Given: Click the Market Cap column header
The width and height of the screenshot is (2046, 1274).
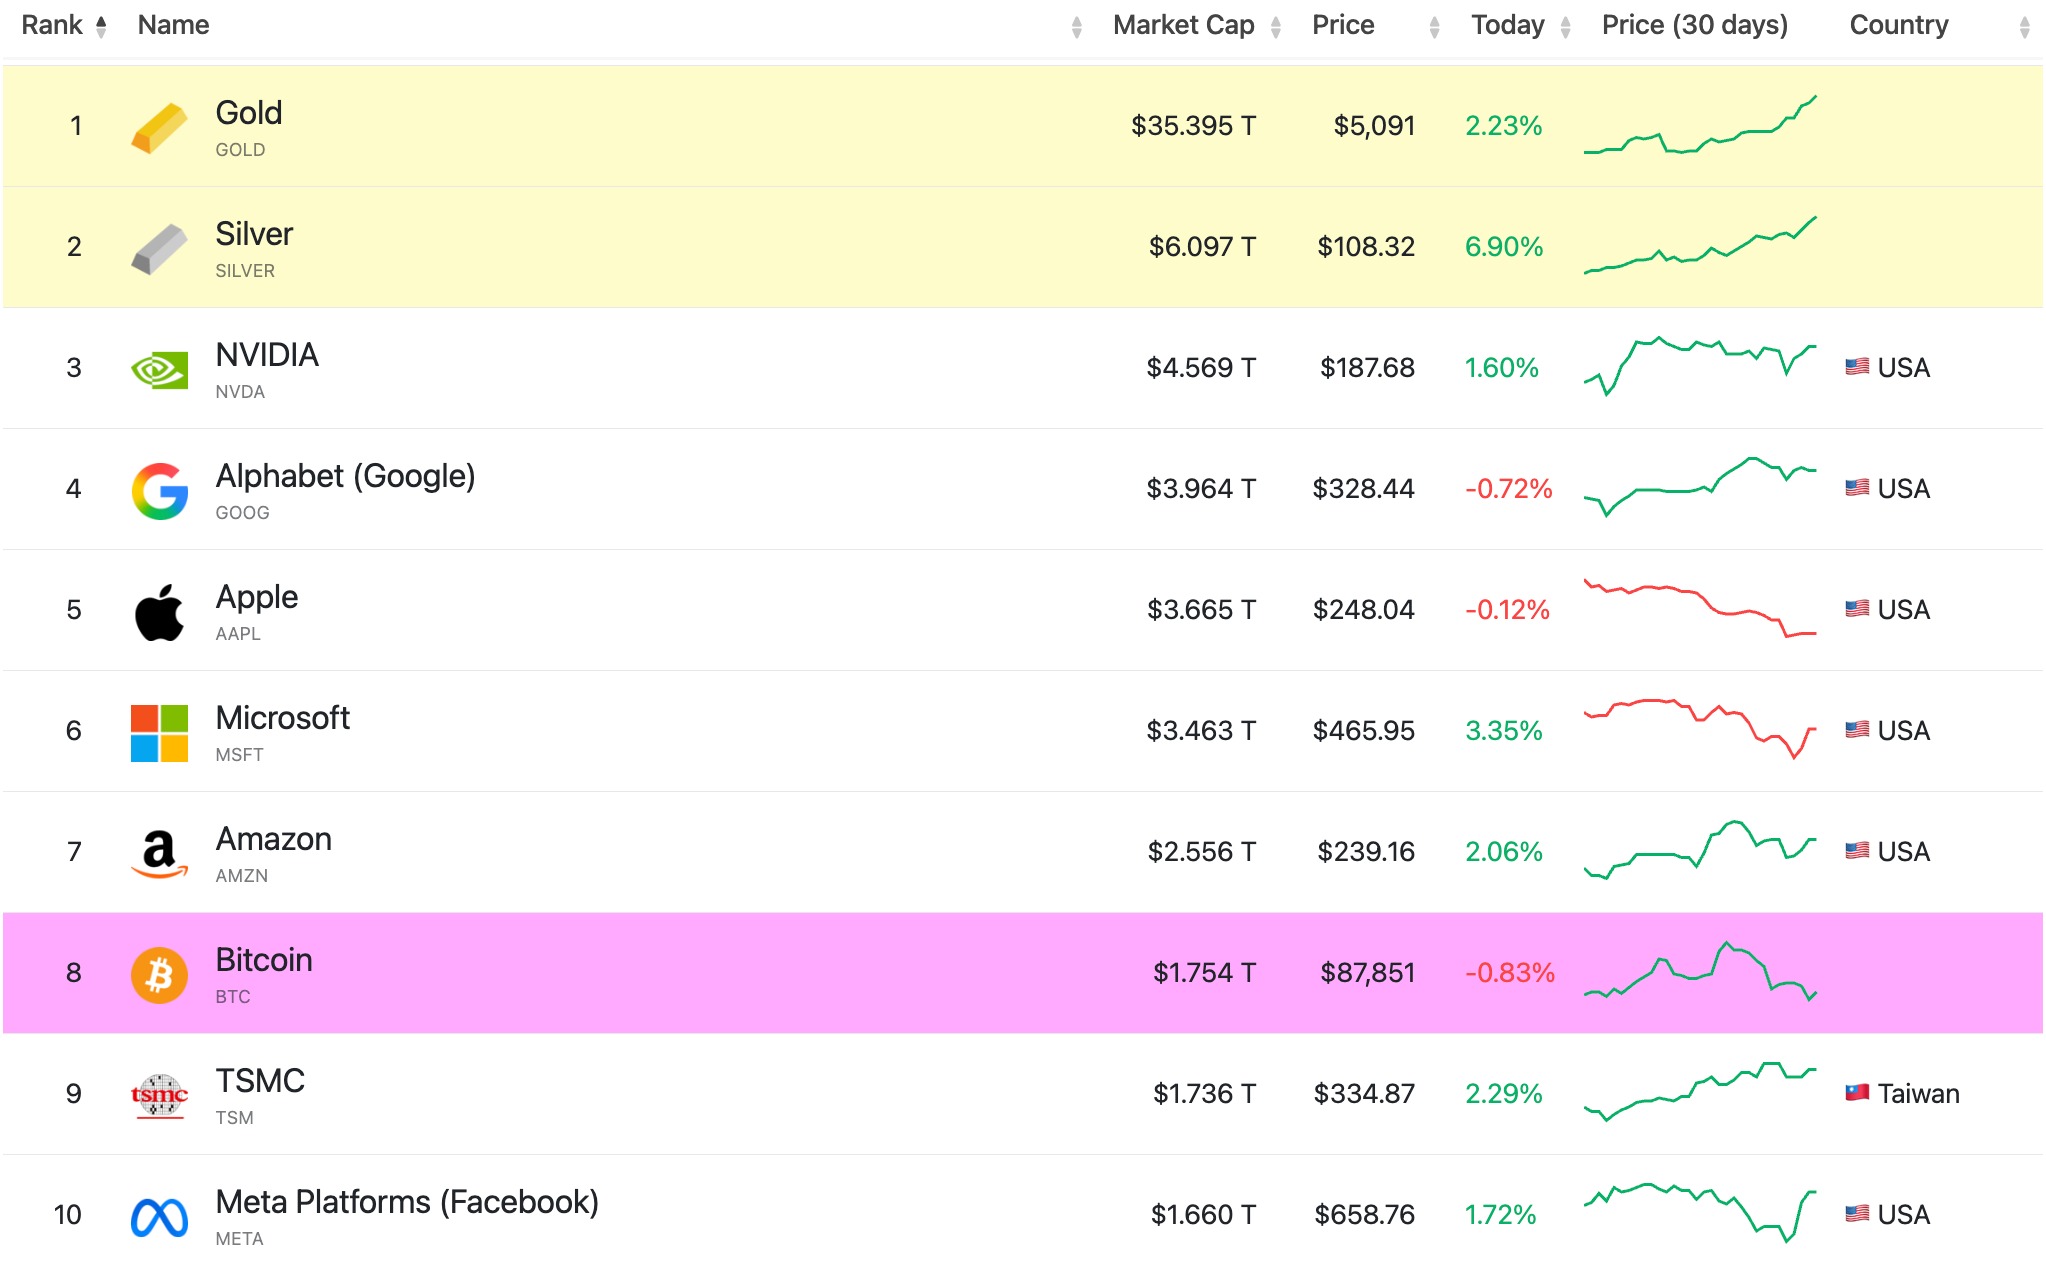Looking at the screenshot, I should click(x=1183, y=25).
